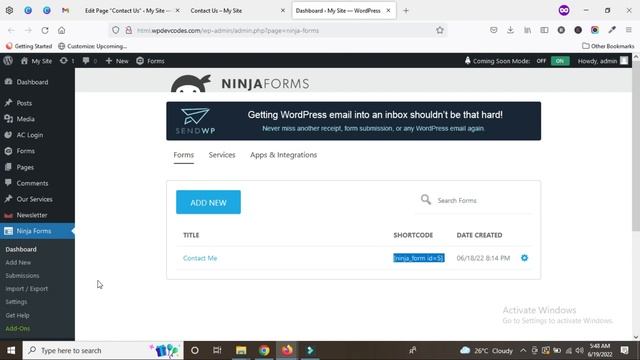
Task: Open the Howdy, admin account menu
Action: [x=603, y=61]
